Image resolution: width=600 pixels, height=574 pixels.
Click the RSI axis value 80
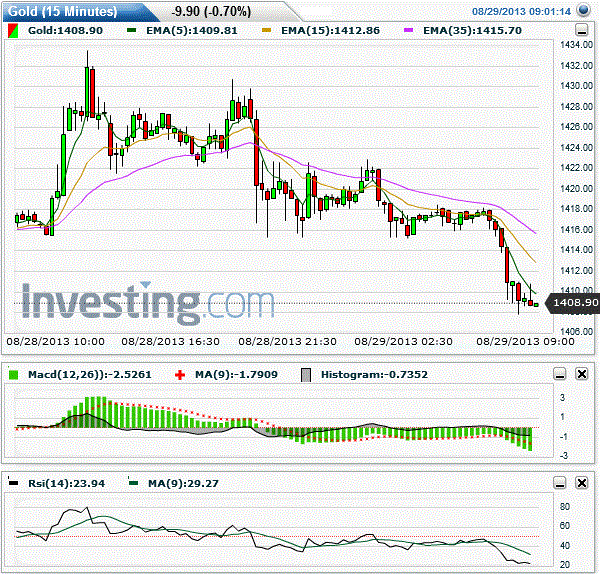point(565,507)
